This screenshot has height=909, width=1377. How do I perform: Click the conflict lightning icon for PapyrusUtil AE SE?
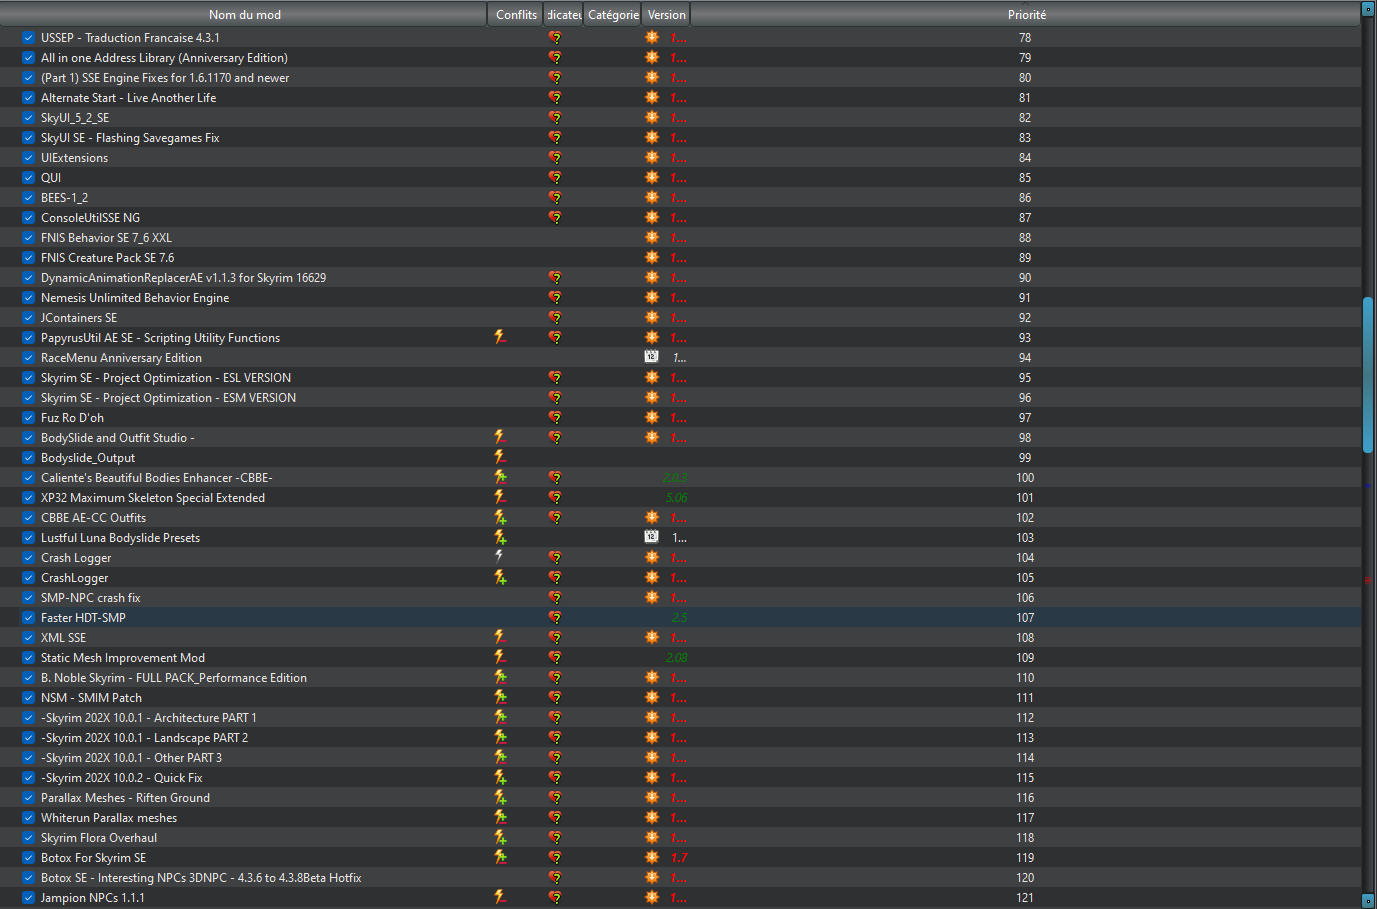pyautogui.click(x=500, y=337)
